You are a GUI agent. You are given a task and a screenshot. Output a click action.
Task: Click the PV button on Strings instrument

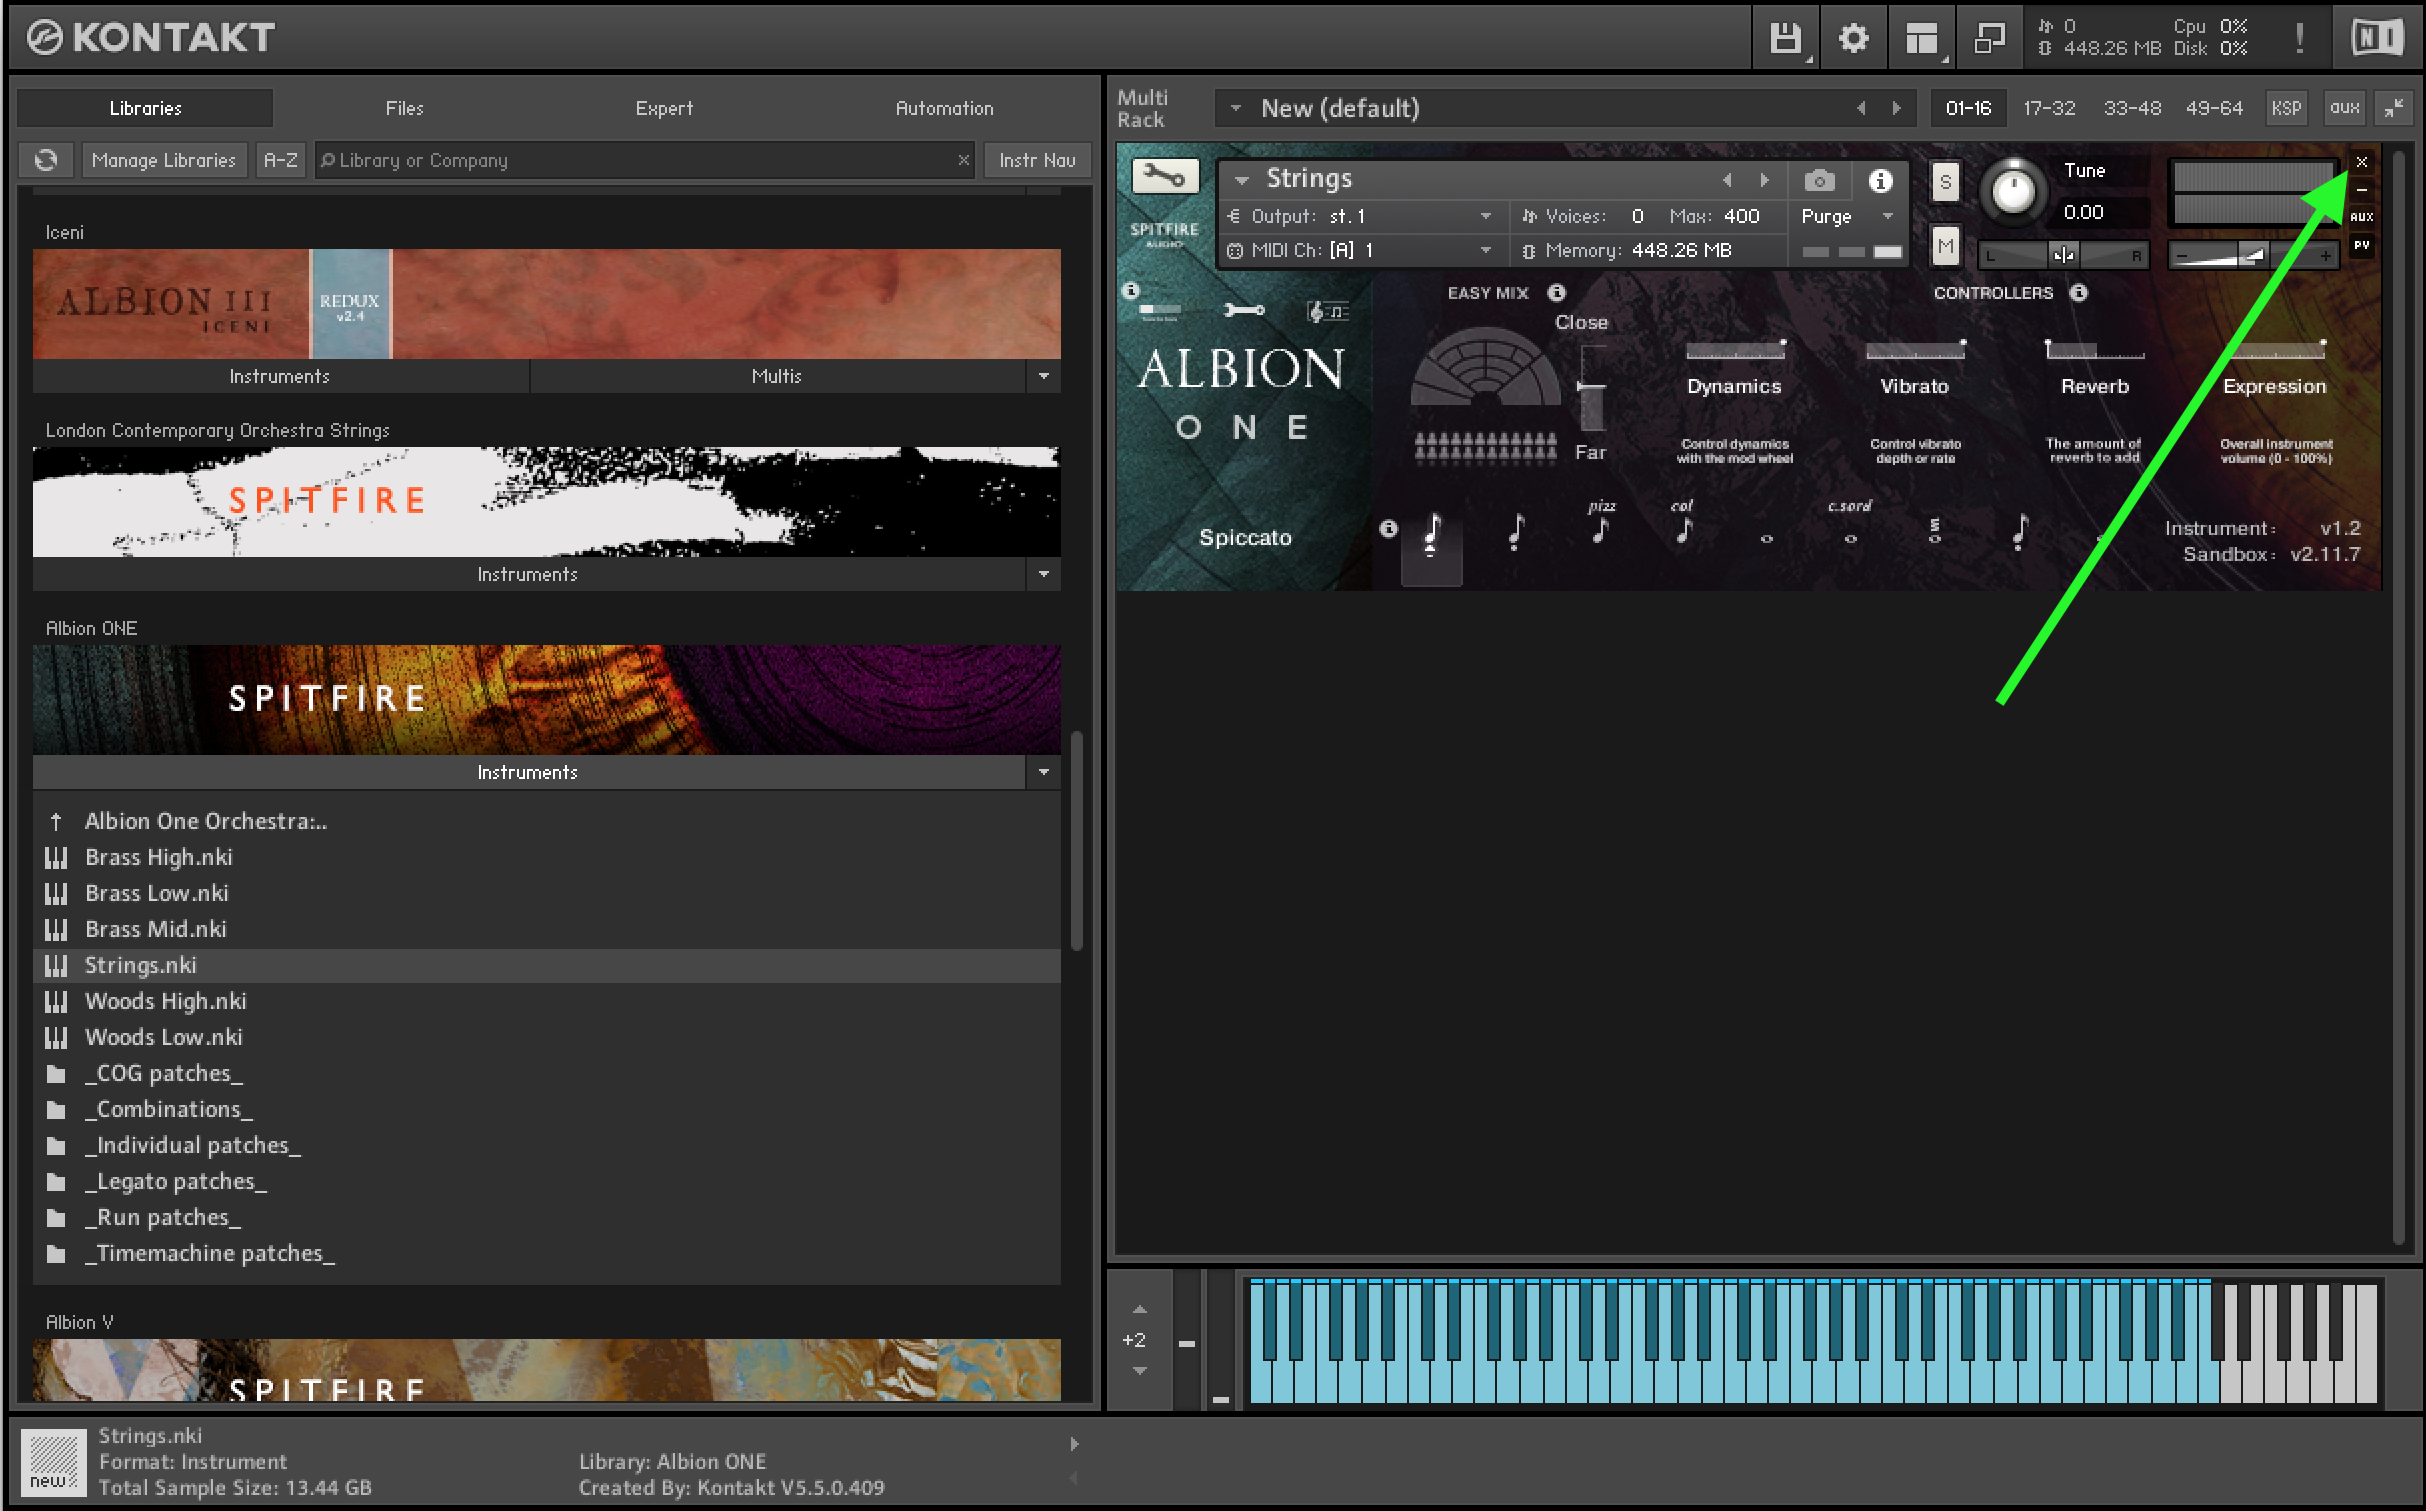click(2362, 244)
